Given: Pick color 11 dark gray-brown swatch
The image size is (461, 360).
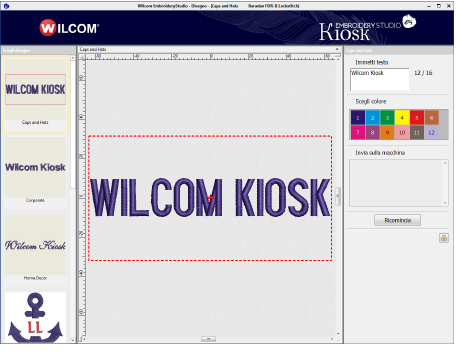Looking at the screenshot, I should point(417,132).
